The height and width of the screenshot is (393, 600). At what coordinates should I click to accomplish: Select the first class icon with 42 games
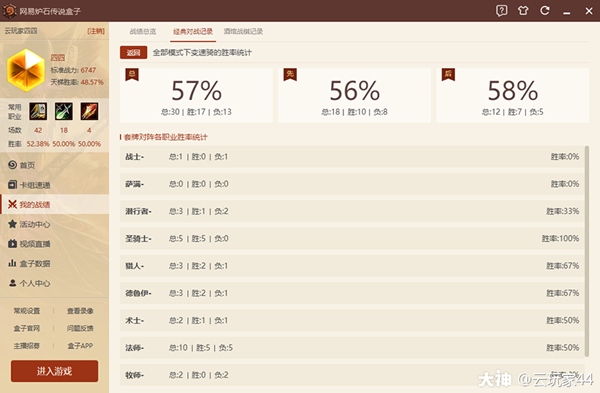38,111
